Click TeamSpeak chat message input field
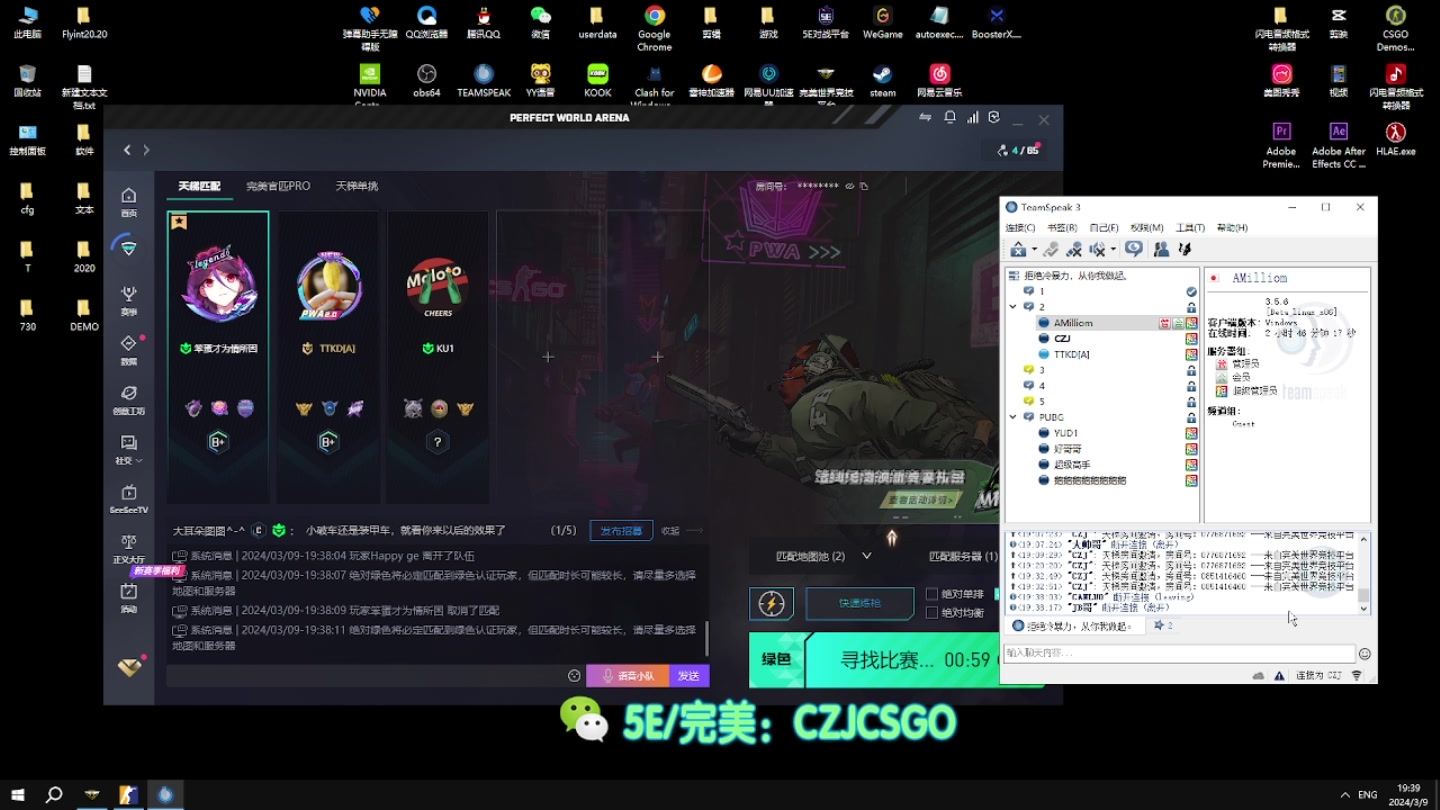 pyautogui.click(x=1179, y=653)
